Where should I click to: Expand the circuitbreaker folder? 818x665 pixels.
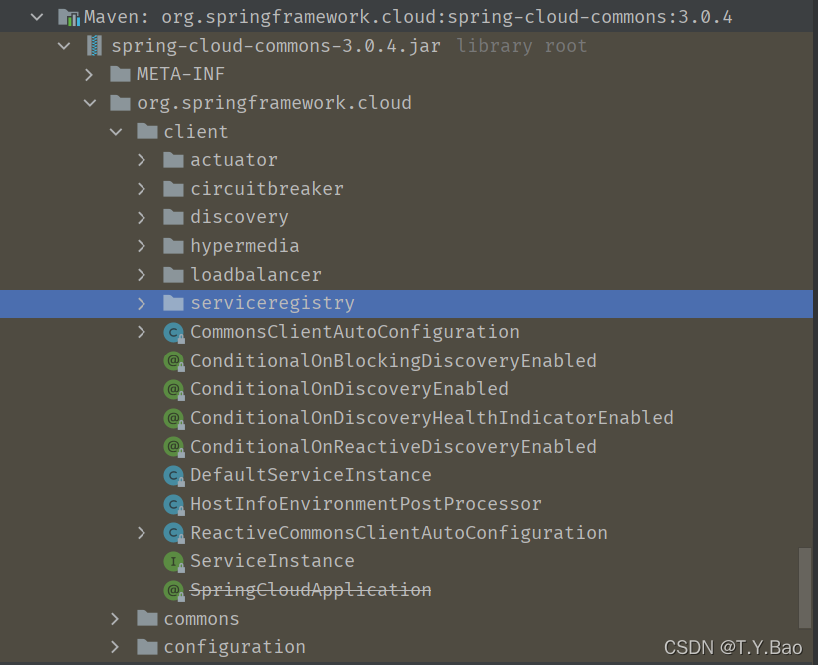141,189
